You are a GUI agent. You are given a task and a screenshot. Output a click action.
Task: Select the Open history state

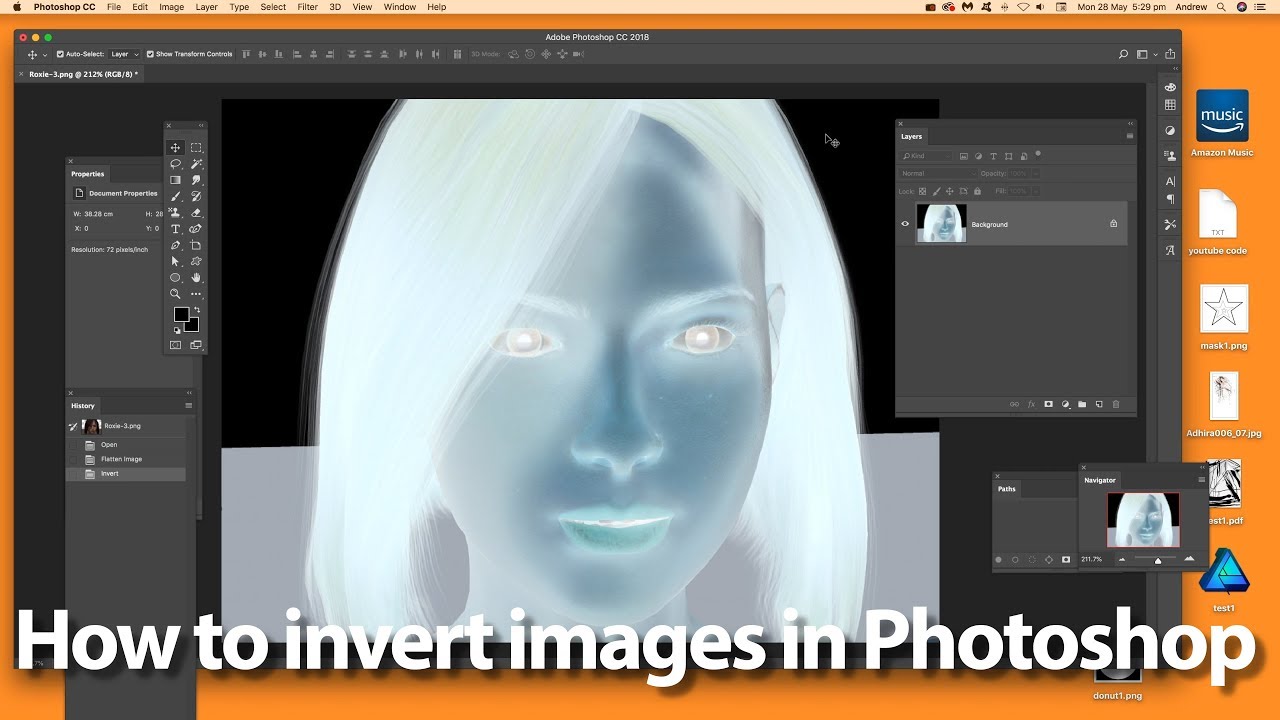(126, 445)
